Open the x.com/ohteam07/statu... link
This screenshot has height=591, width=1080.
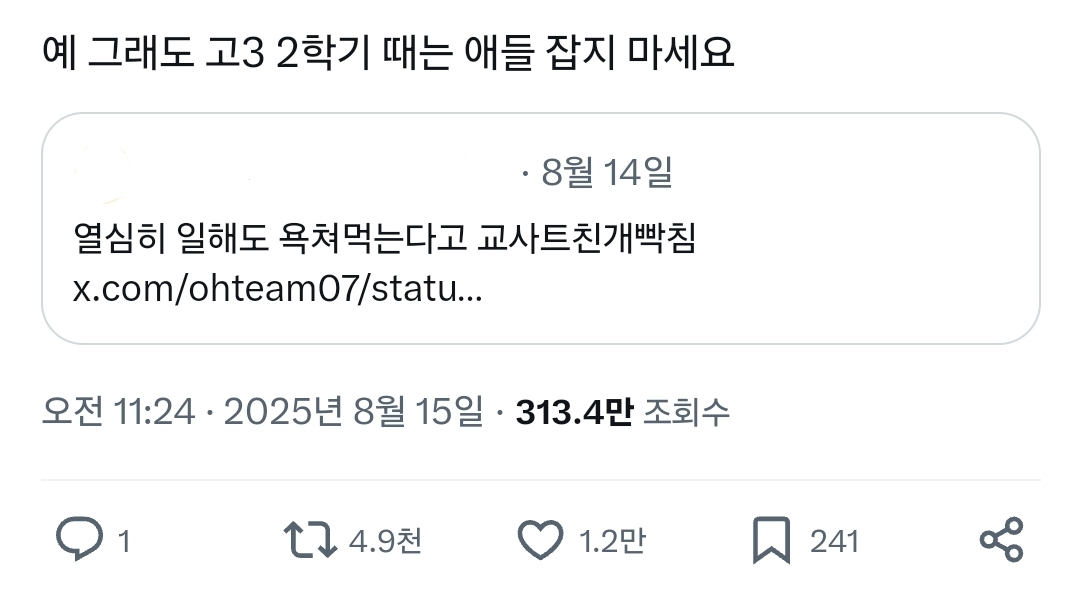(x=278, y=288)
